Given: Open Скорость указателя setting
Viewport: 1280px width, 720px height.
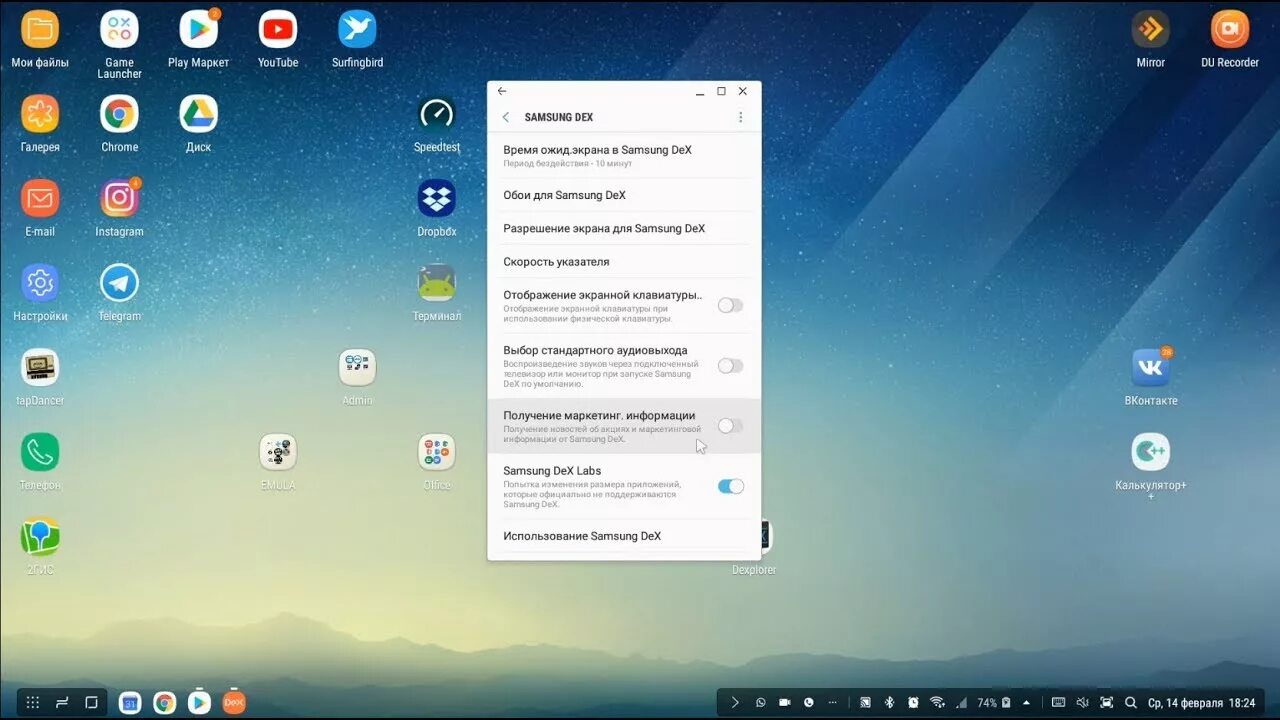Looking at the screenshot, I should click(x=624, y=261).
